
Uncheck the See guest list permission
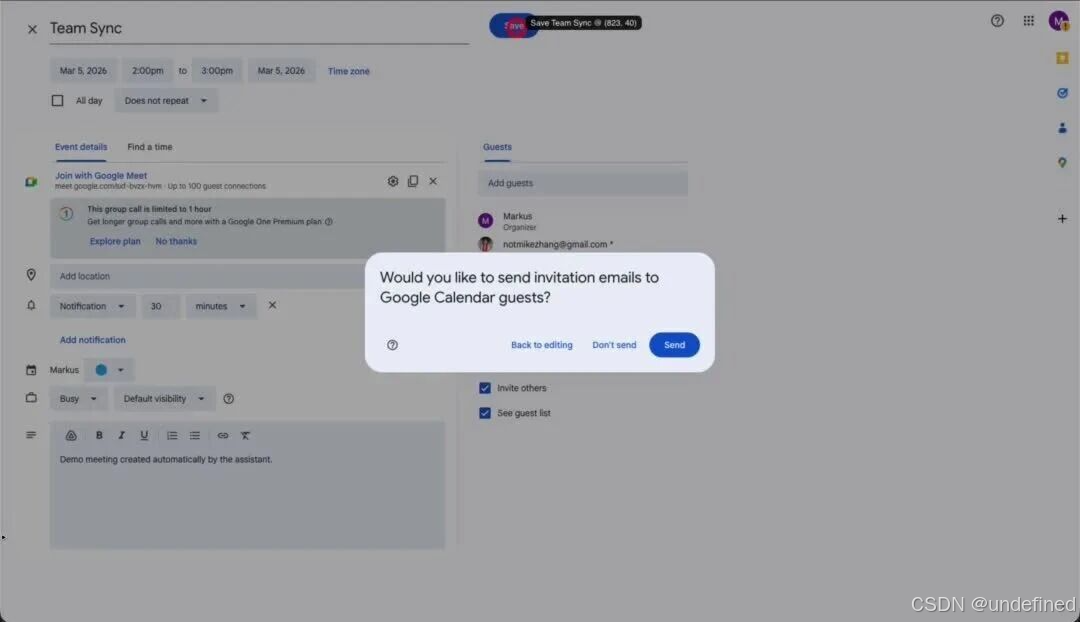pos(485,413)
